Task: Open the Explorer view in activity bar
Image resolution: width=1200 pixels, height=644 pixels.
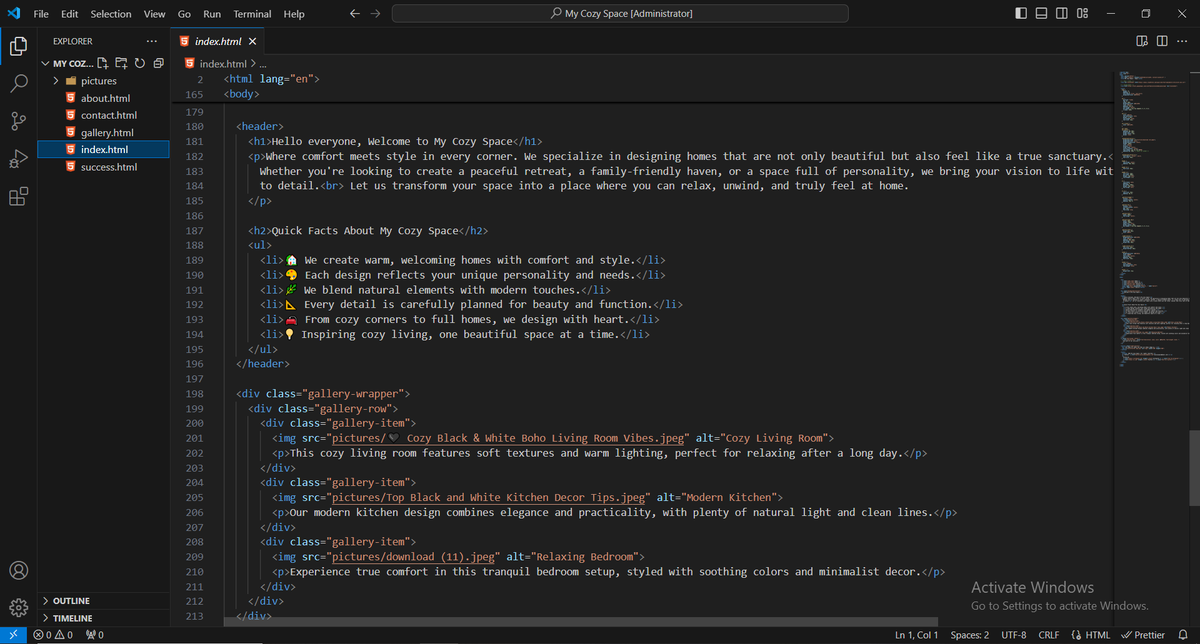Action: [18, 46]
